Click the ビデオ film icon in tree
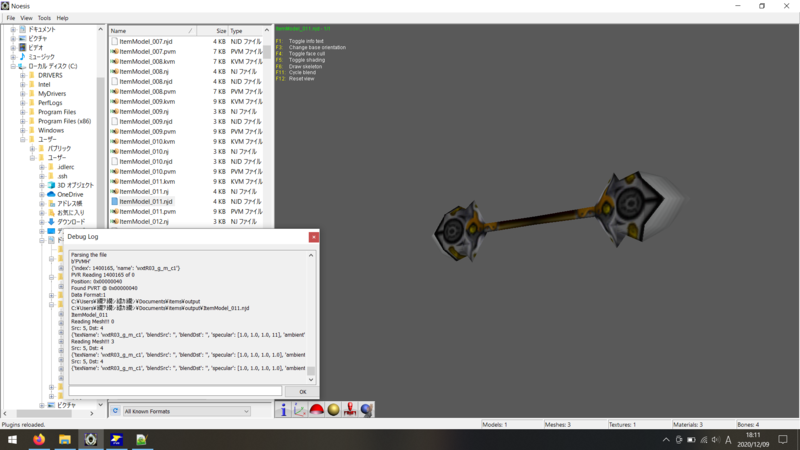The image size is (800, 450). [22, 47]
